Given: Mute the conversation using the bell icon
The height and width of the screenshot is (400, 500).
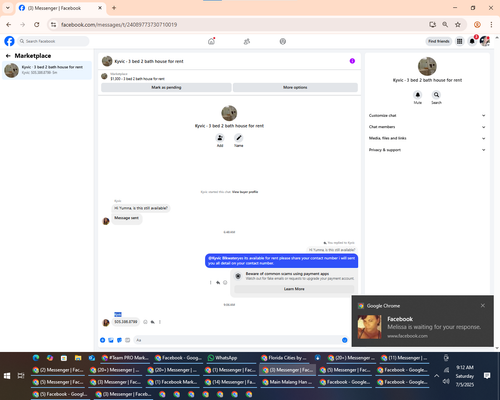Looking at the screenshot, I should point(418,95).
